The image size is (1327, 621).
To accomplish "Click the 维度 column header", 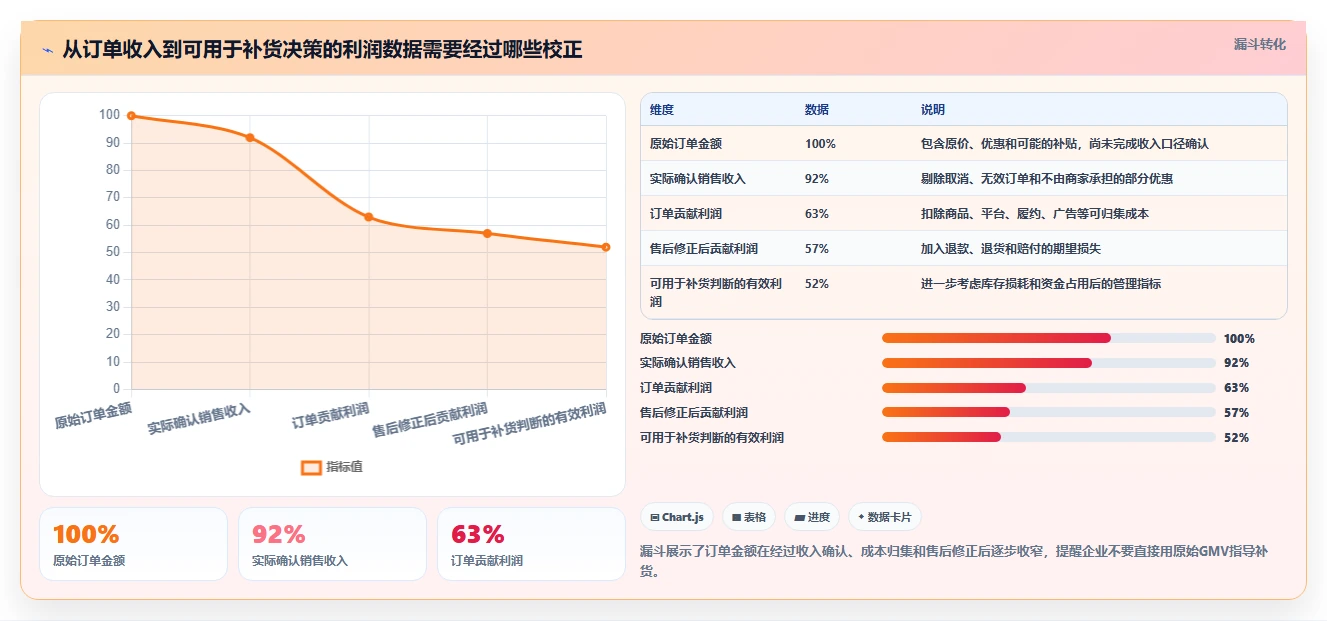I will click(662, 110).
